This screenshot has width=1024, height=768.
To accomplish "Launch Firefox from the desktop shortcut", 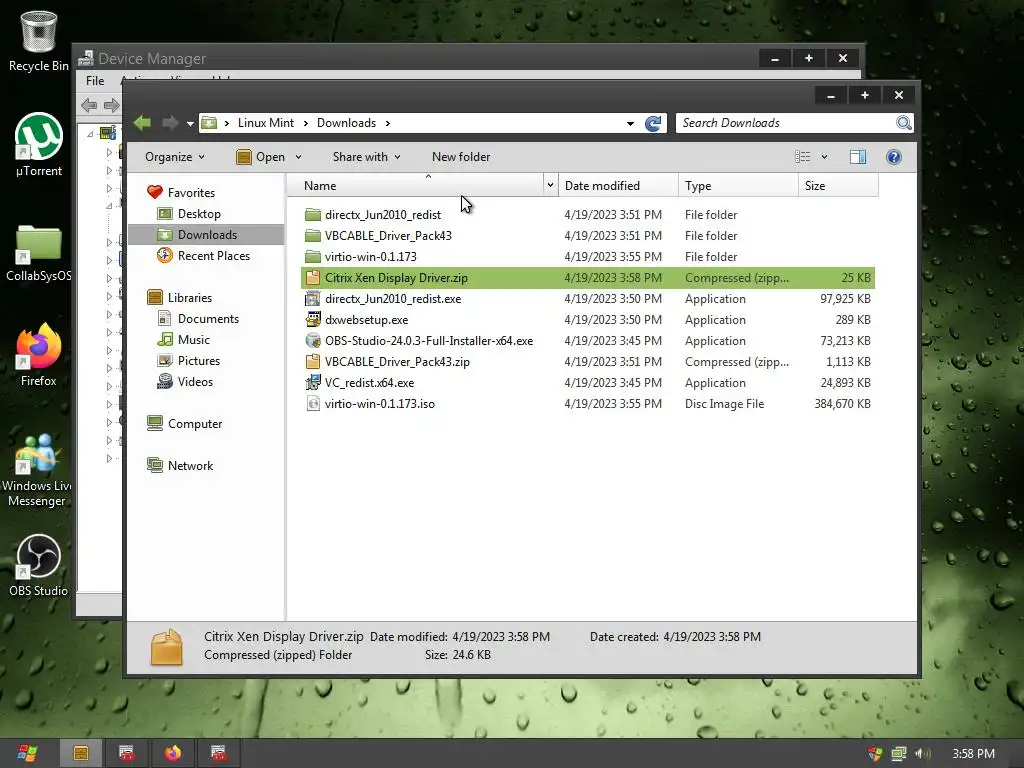I will click(x=39, y=355).
